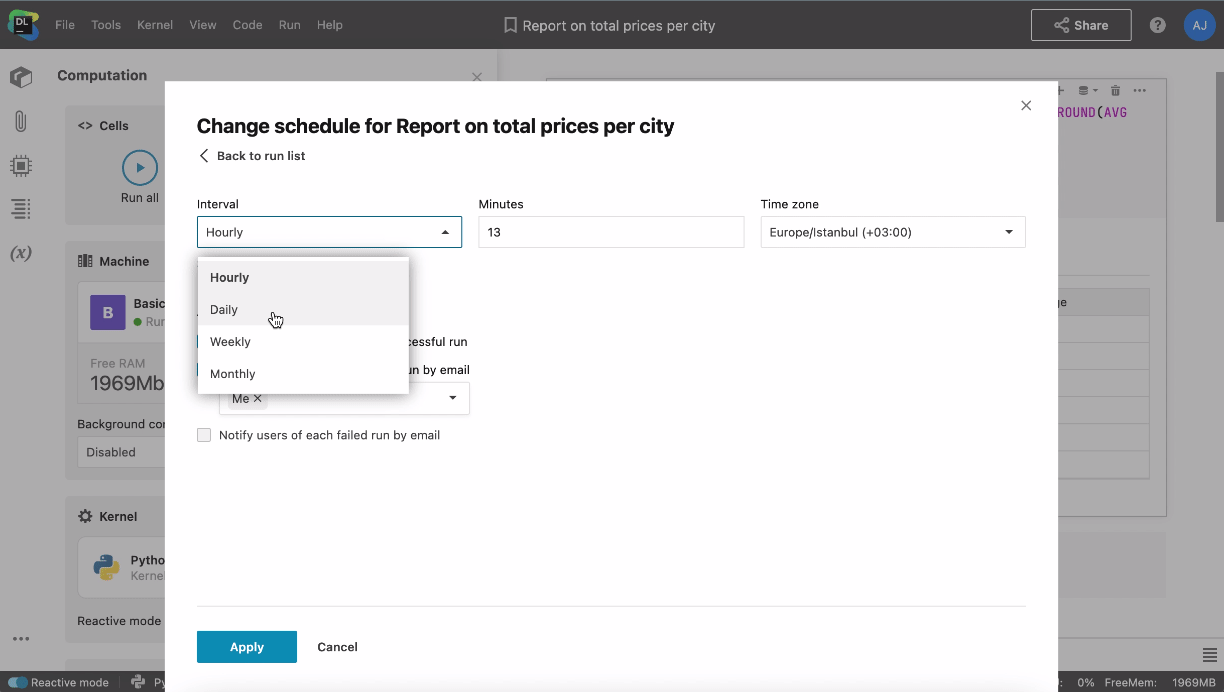The height and width of the screenshot is (692, 1224).
Task: Click the Minutes input field
Action: [611, 232]
